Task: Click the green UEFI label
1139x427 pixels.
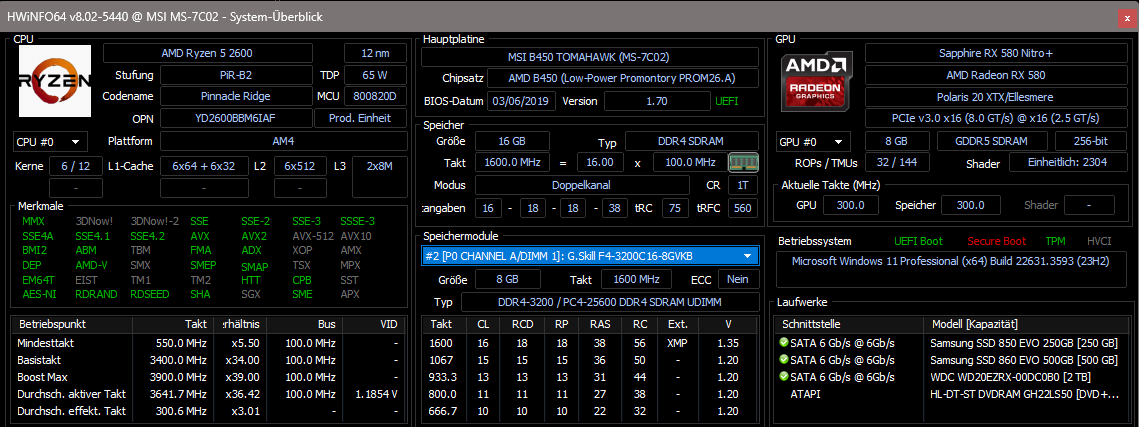Action: click(727, 101)
